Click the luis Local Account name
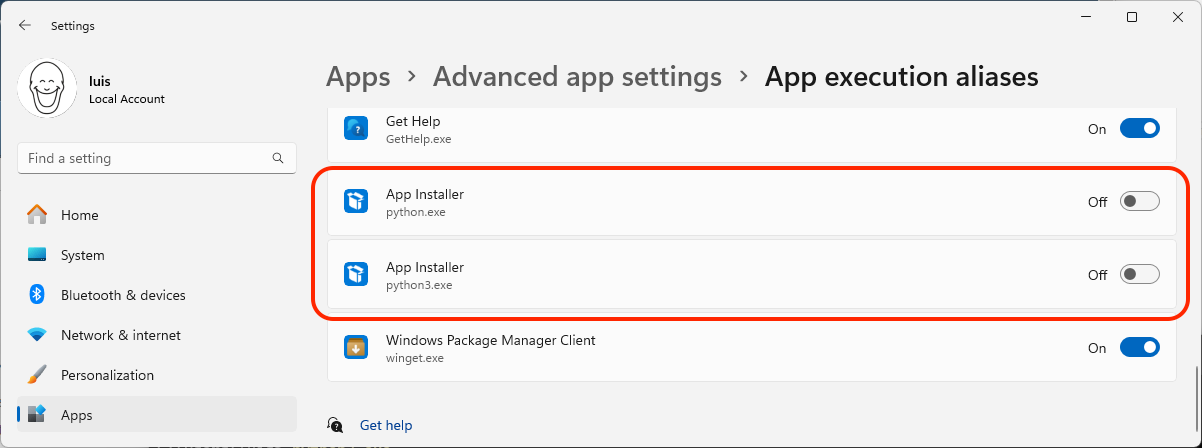The height and width of the screenshot is (448, 1202). 127,91
